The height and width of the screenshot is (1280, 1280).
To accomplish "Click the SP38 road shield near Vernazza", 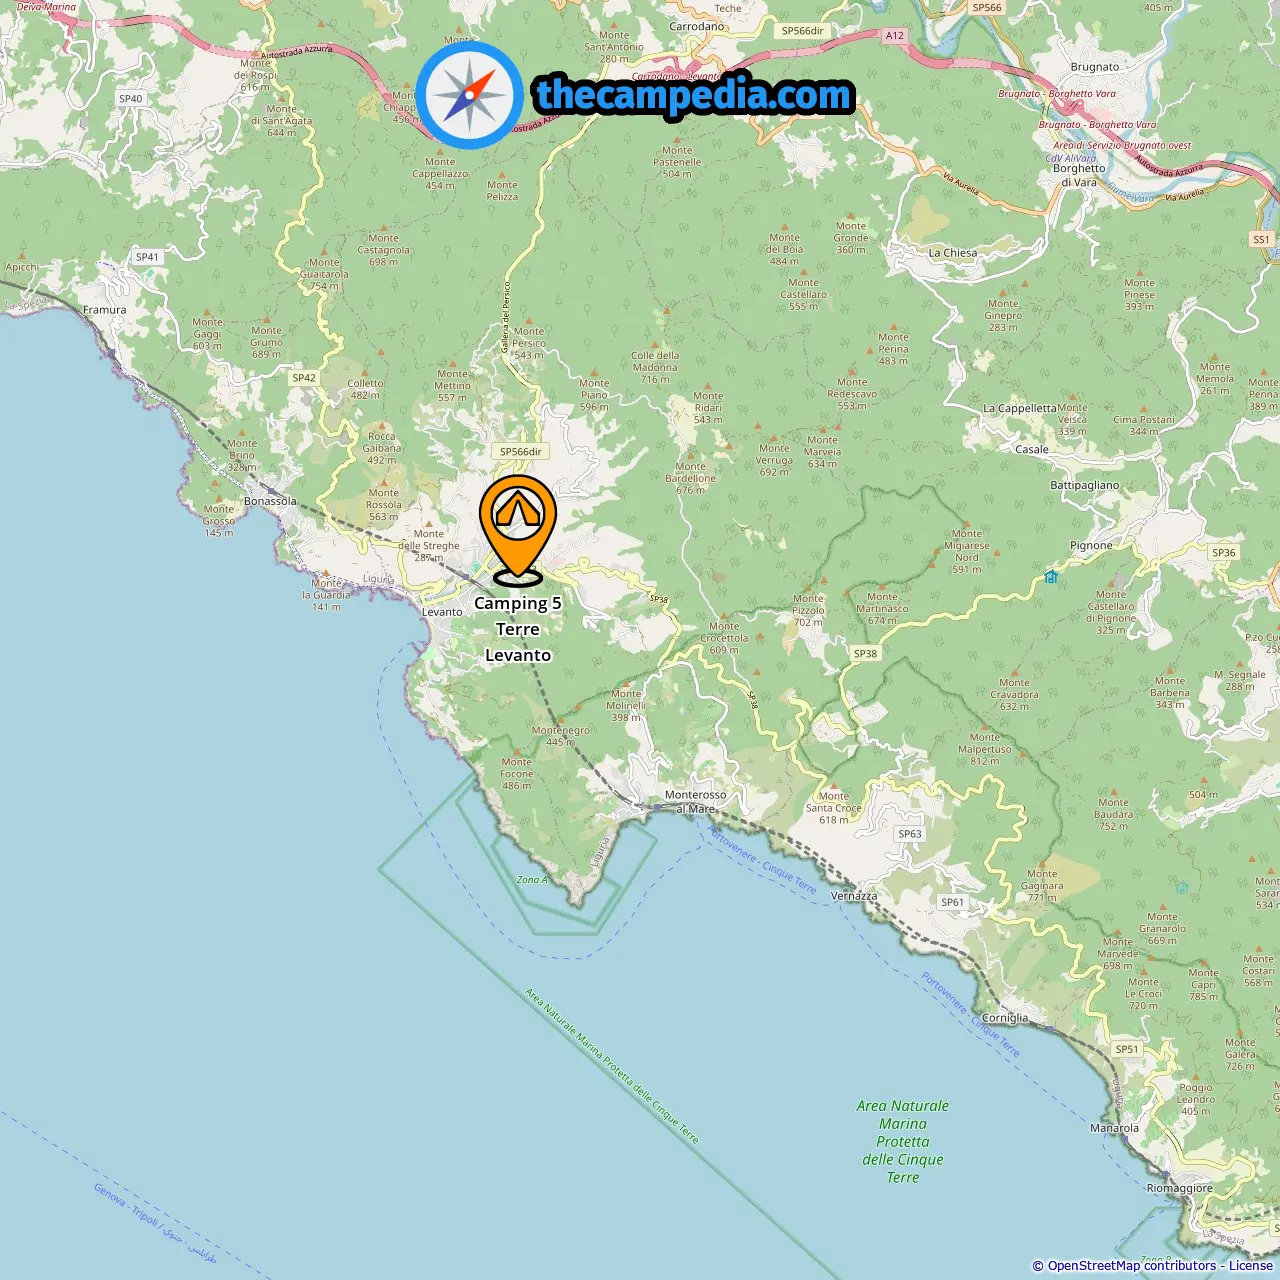I will [x=865, y=654].
